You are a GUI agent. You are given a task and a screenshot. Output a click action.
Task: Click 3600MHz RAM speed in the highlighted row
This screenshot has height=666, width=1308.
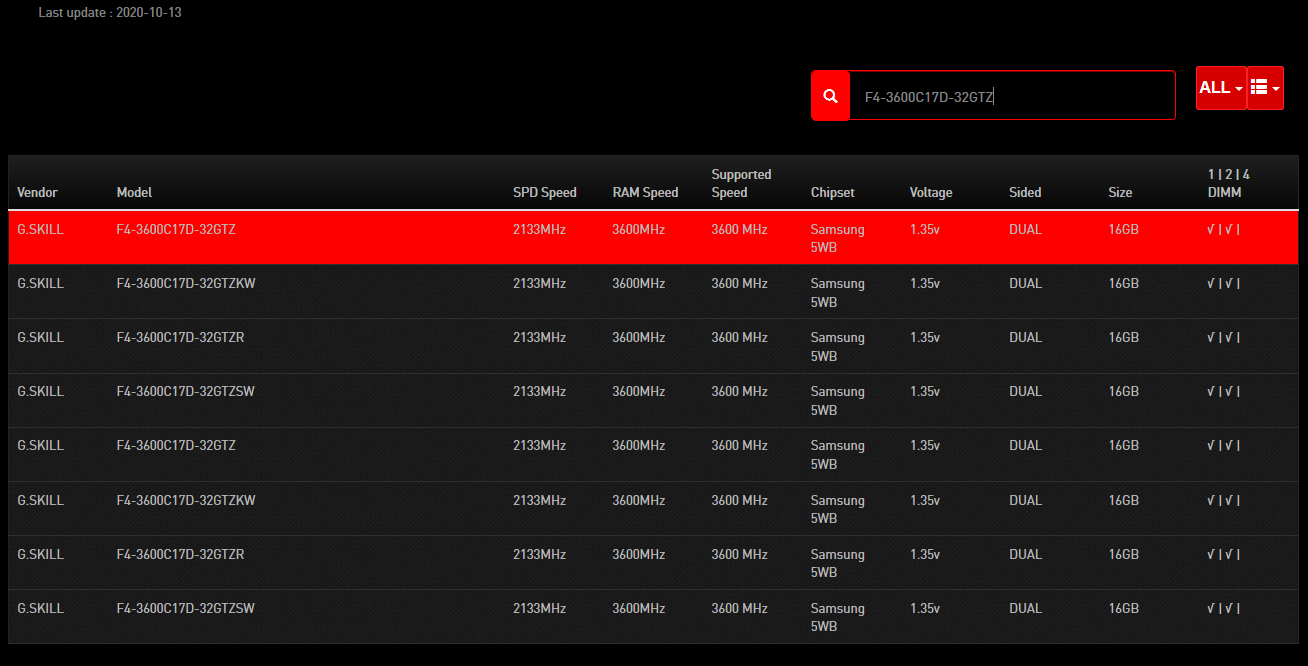pyautogui.click(x=638, y=230)
